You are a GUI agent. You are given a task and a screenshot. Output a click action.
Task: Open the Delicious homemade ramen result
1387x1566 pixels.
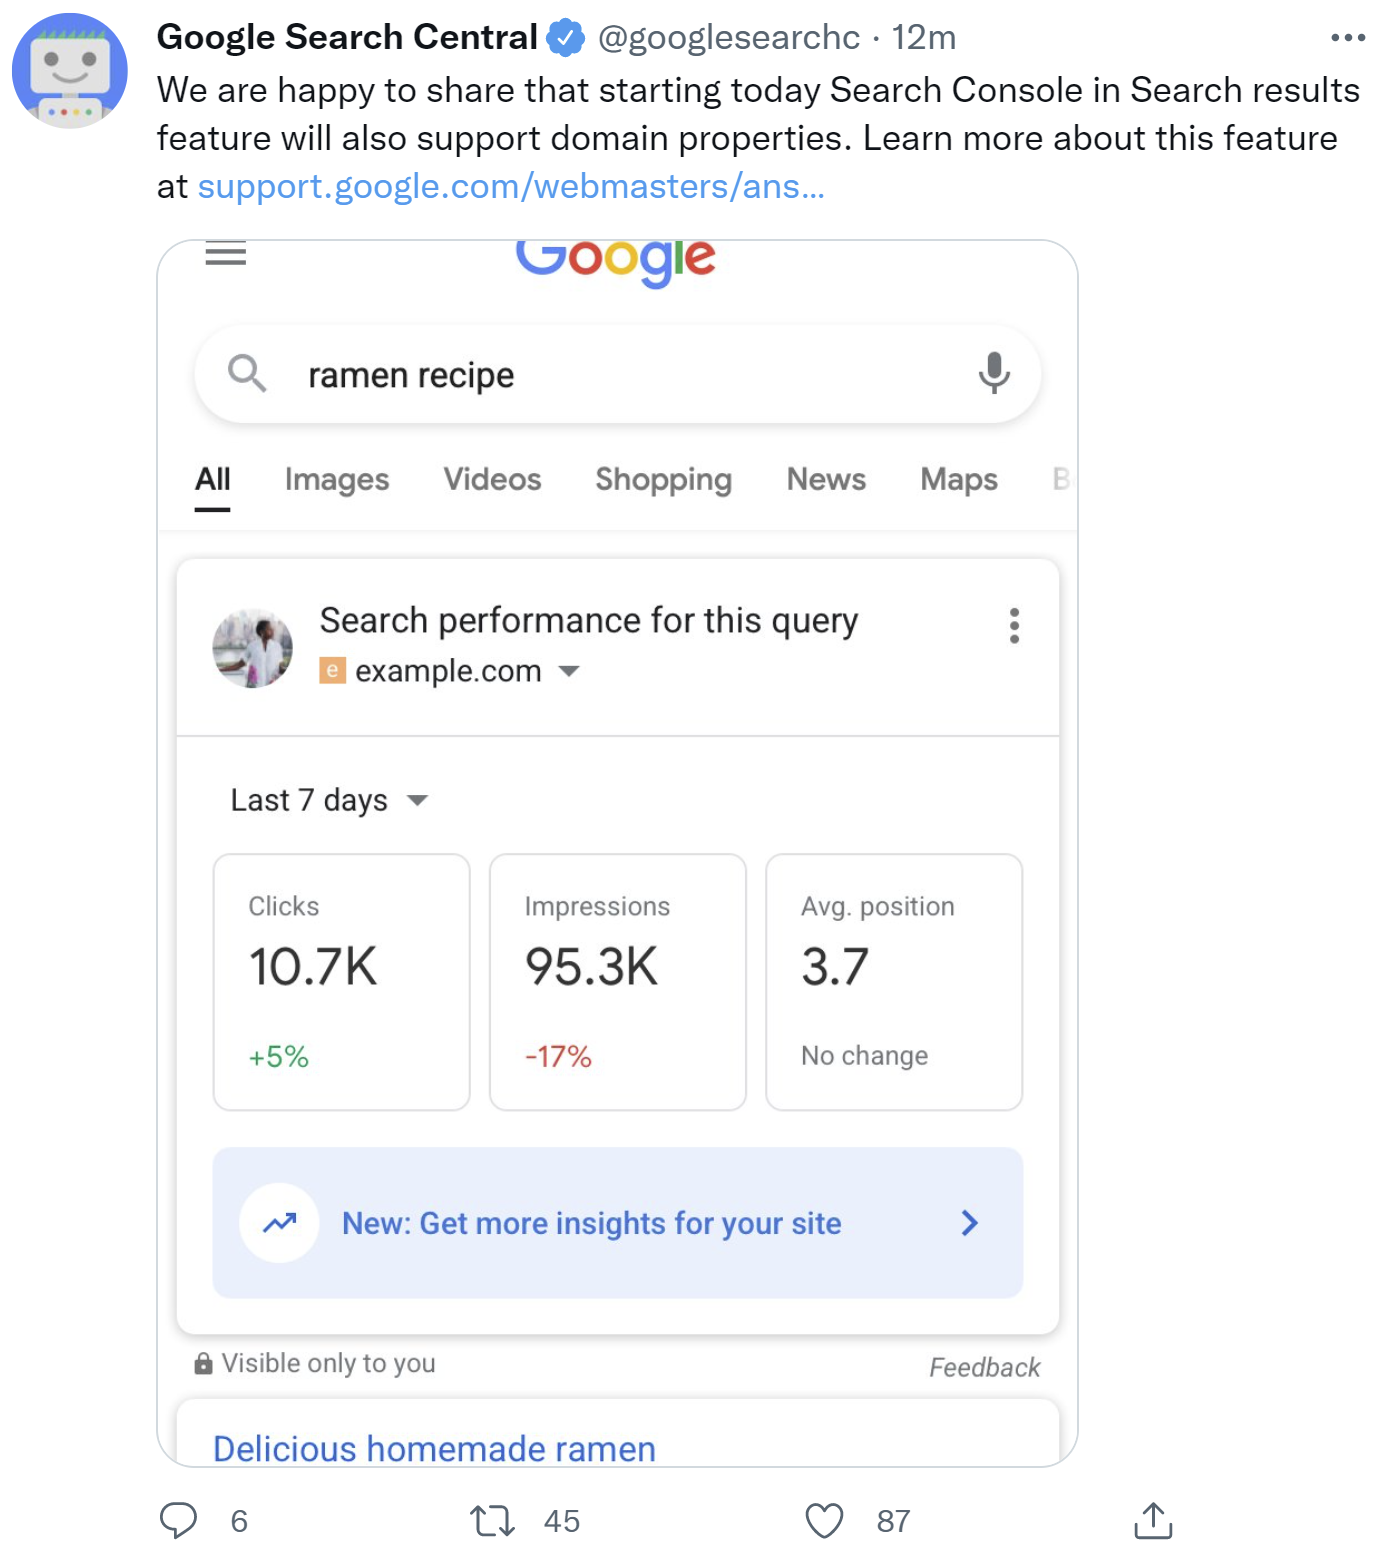click(x=434, y=1447)
